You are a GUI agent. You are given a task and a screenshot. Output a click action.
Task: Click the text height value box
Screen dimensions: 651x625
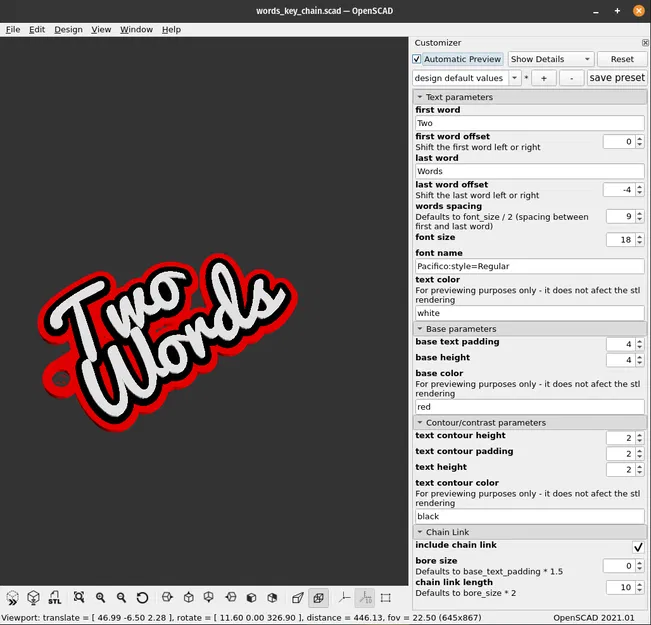point(620,469)
